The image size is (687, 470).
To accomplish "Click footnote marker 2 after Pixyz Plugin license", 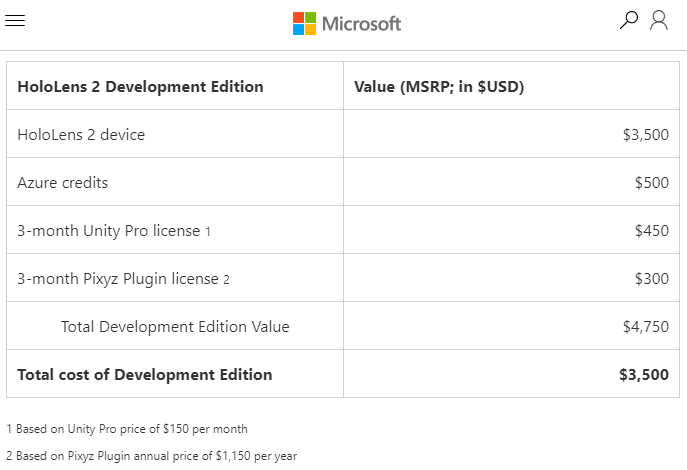I will click(227, 279).
